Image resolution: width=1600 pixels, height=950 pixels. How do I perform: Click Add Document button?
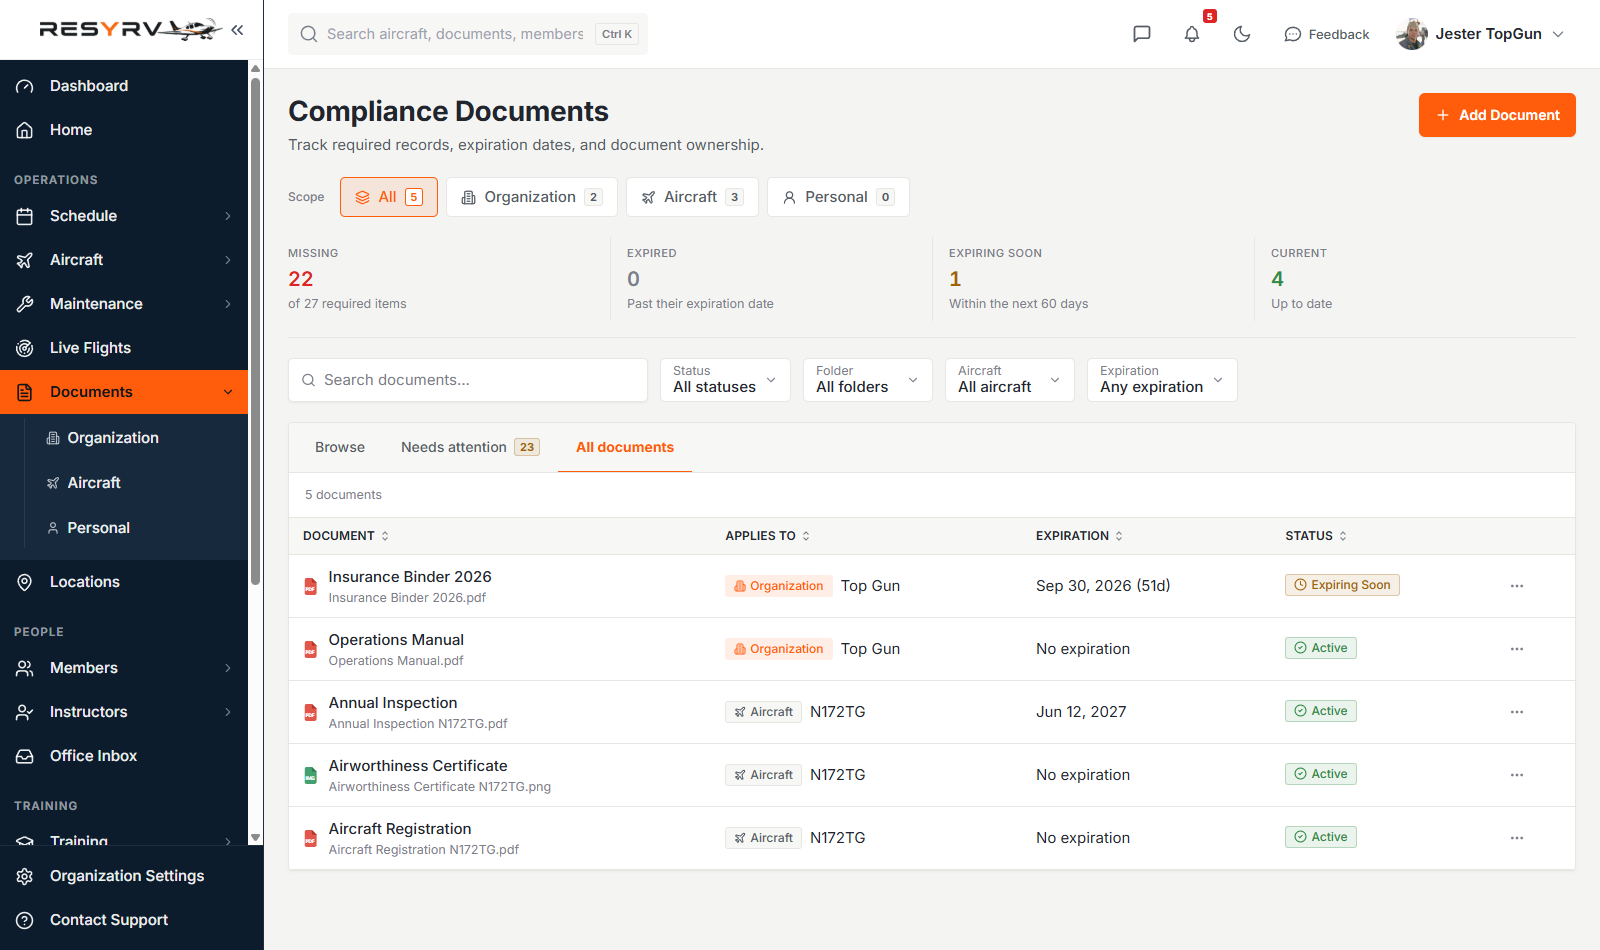pos(1497,115)
